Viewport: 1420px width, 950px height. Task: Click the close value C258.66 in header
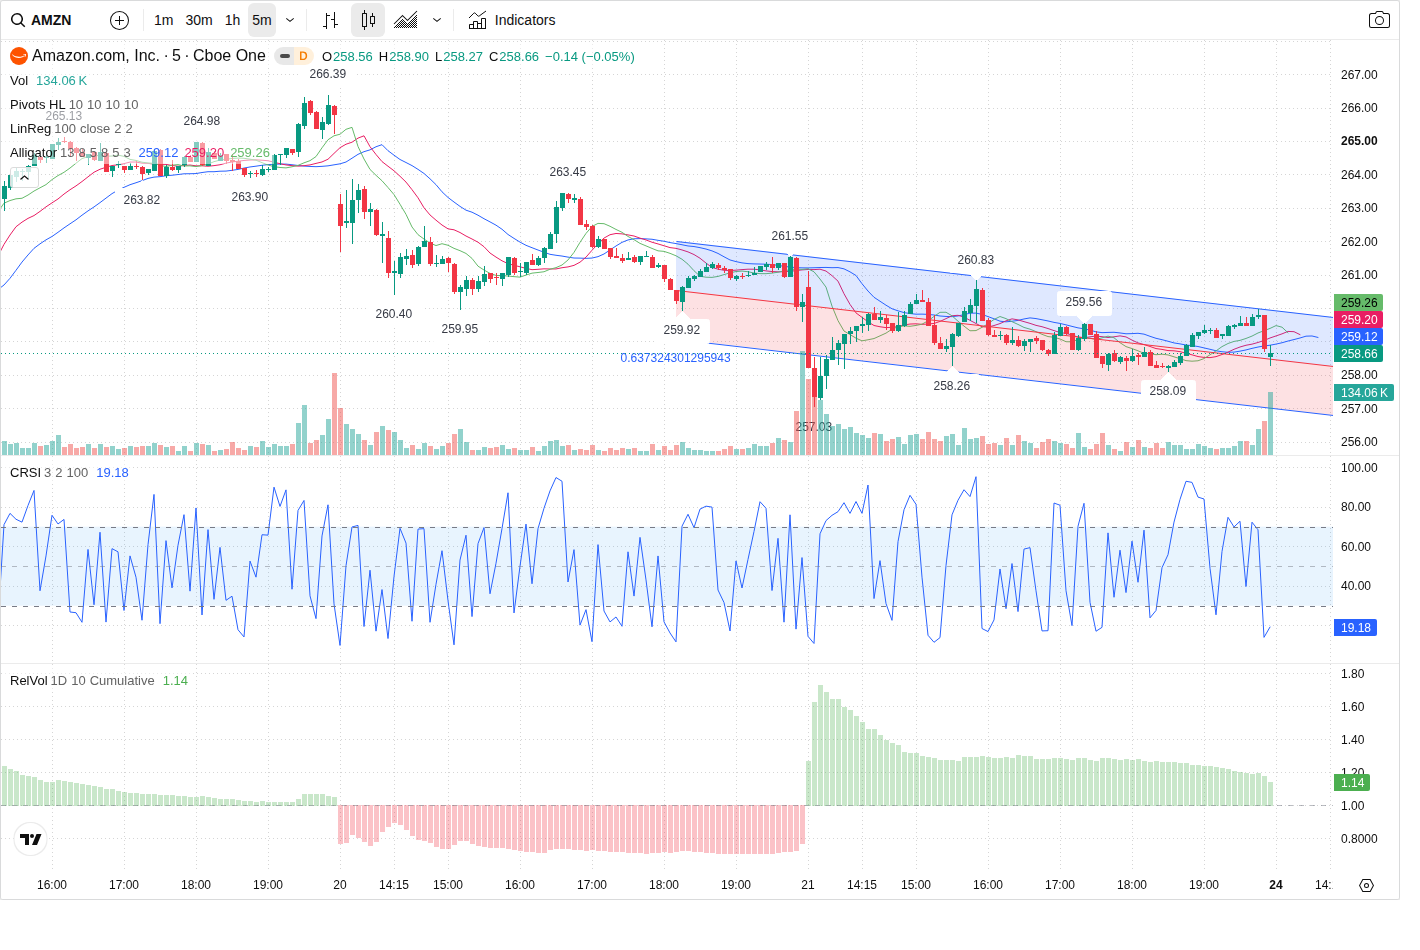pos(514,57)
